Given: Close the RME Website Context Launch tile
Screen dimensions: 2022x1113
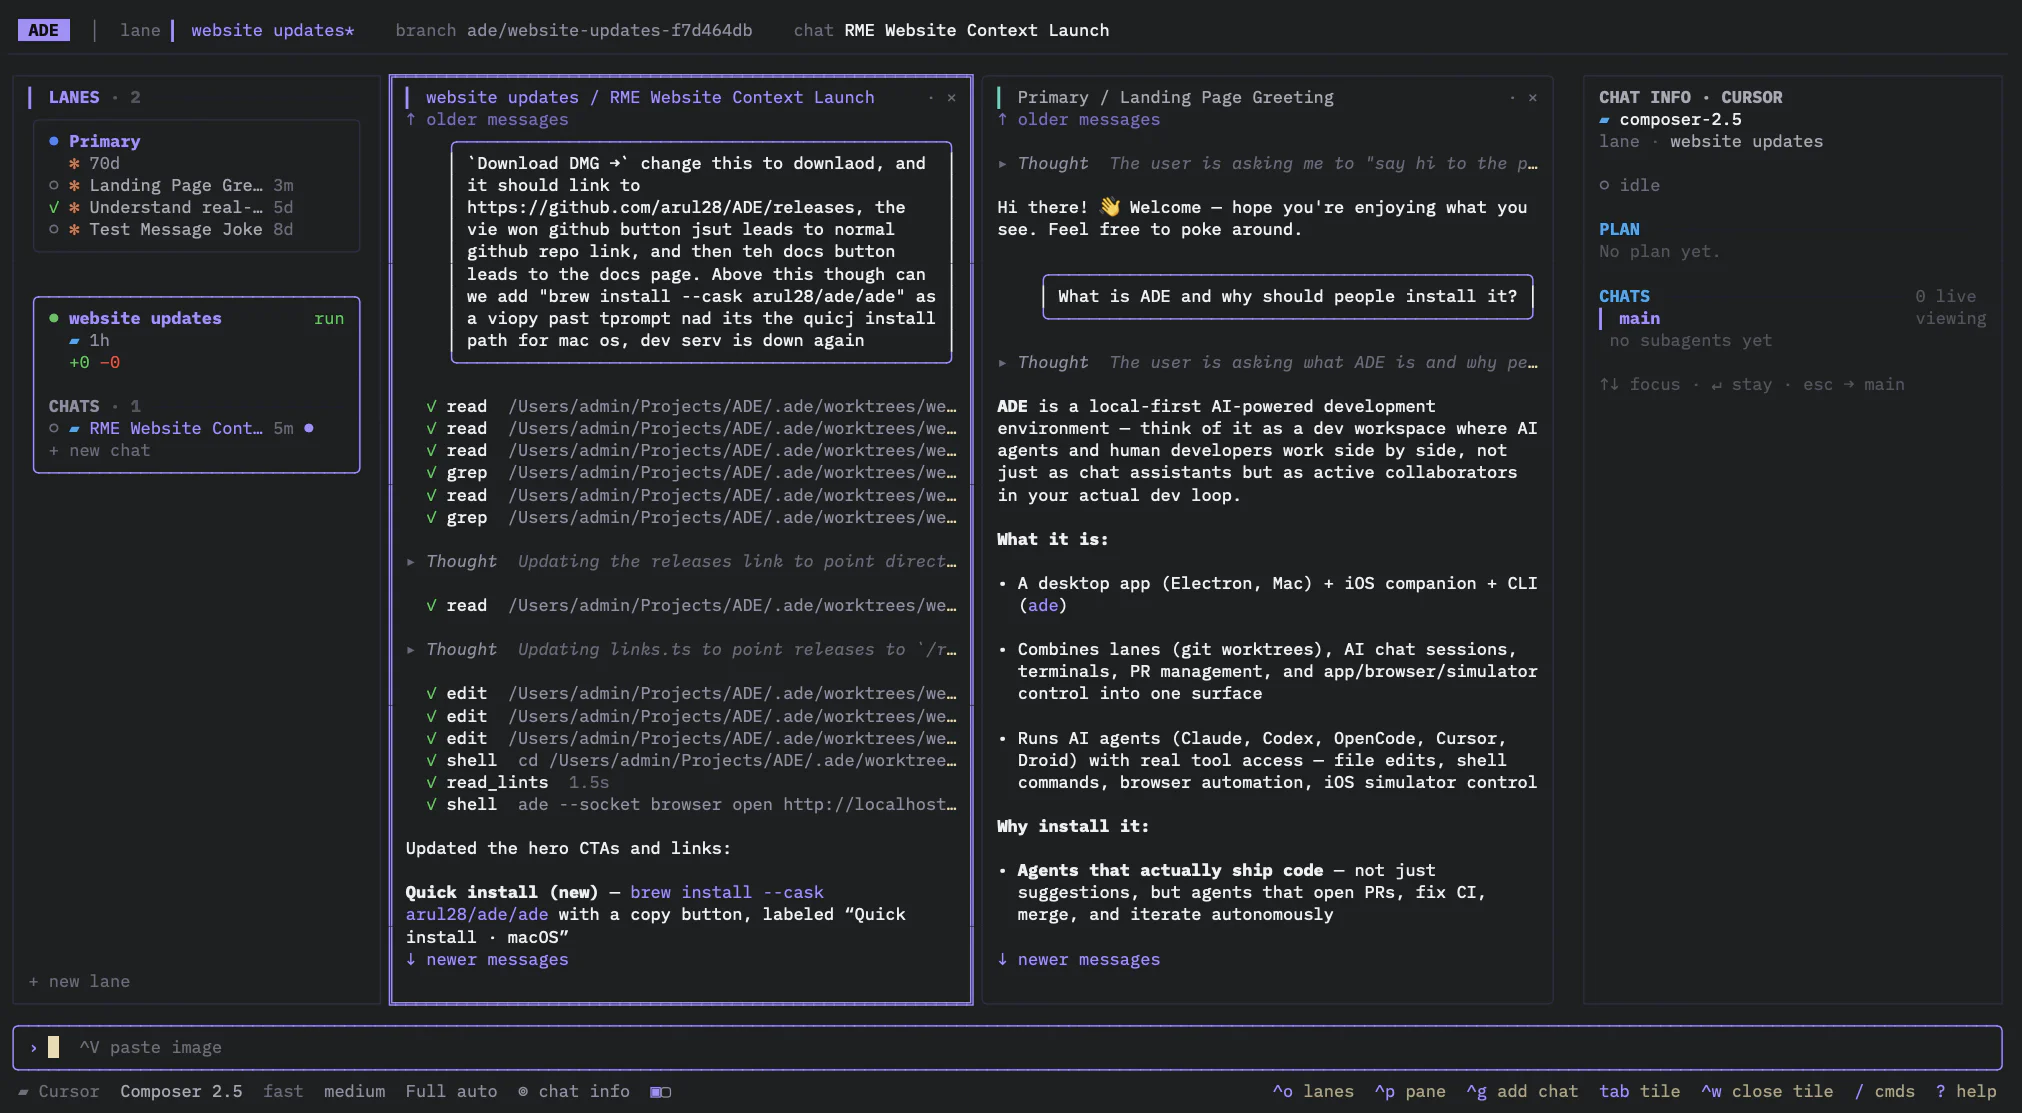Looking at the screenshot, I should tap(952, 97).
